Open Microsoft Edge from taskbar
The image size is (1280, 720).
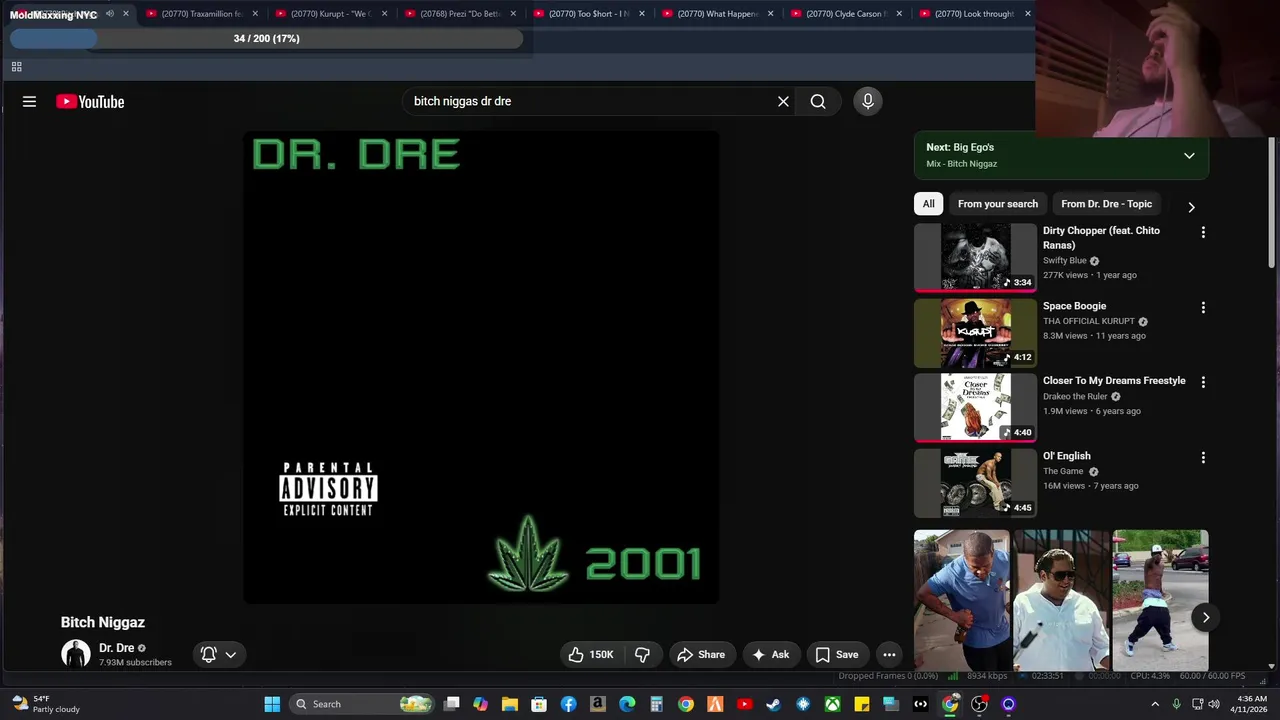pos(627,704)
